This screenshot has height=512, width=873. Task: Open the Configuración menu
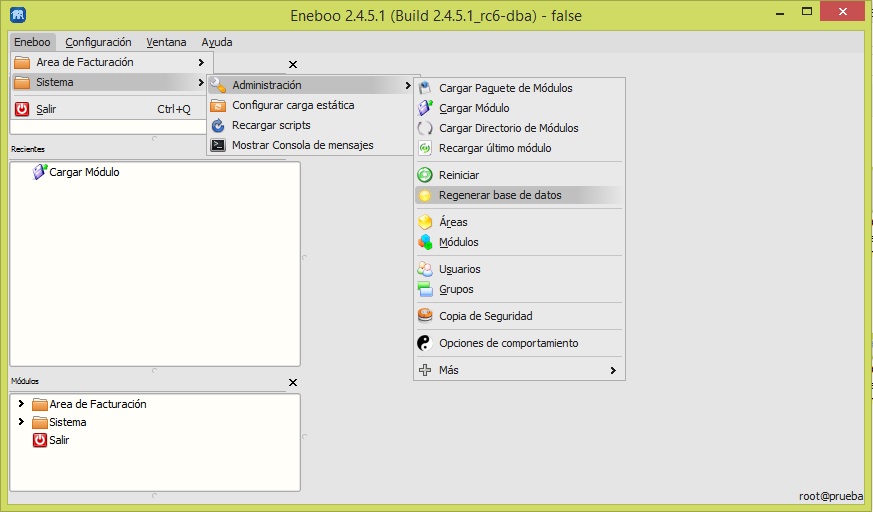(98, 42)
